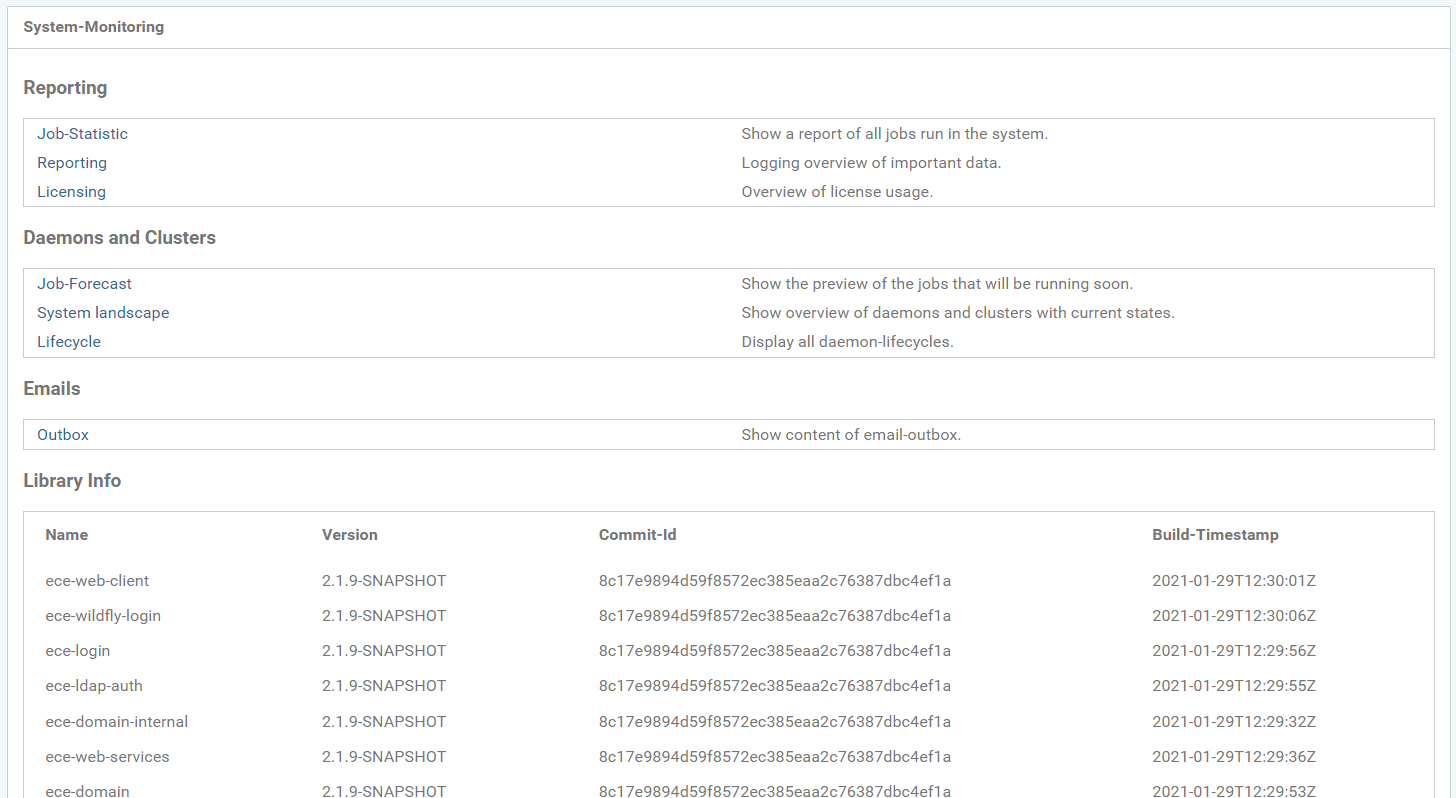Click the commit ID in the ece-login row
This screenshot has height=798, width=1456.
pos(774,651)
